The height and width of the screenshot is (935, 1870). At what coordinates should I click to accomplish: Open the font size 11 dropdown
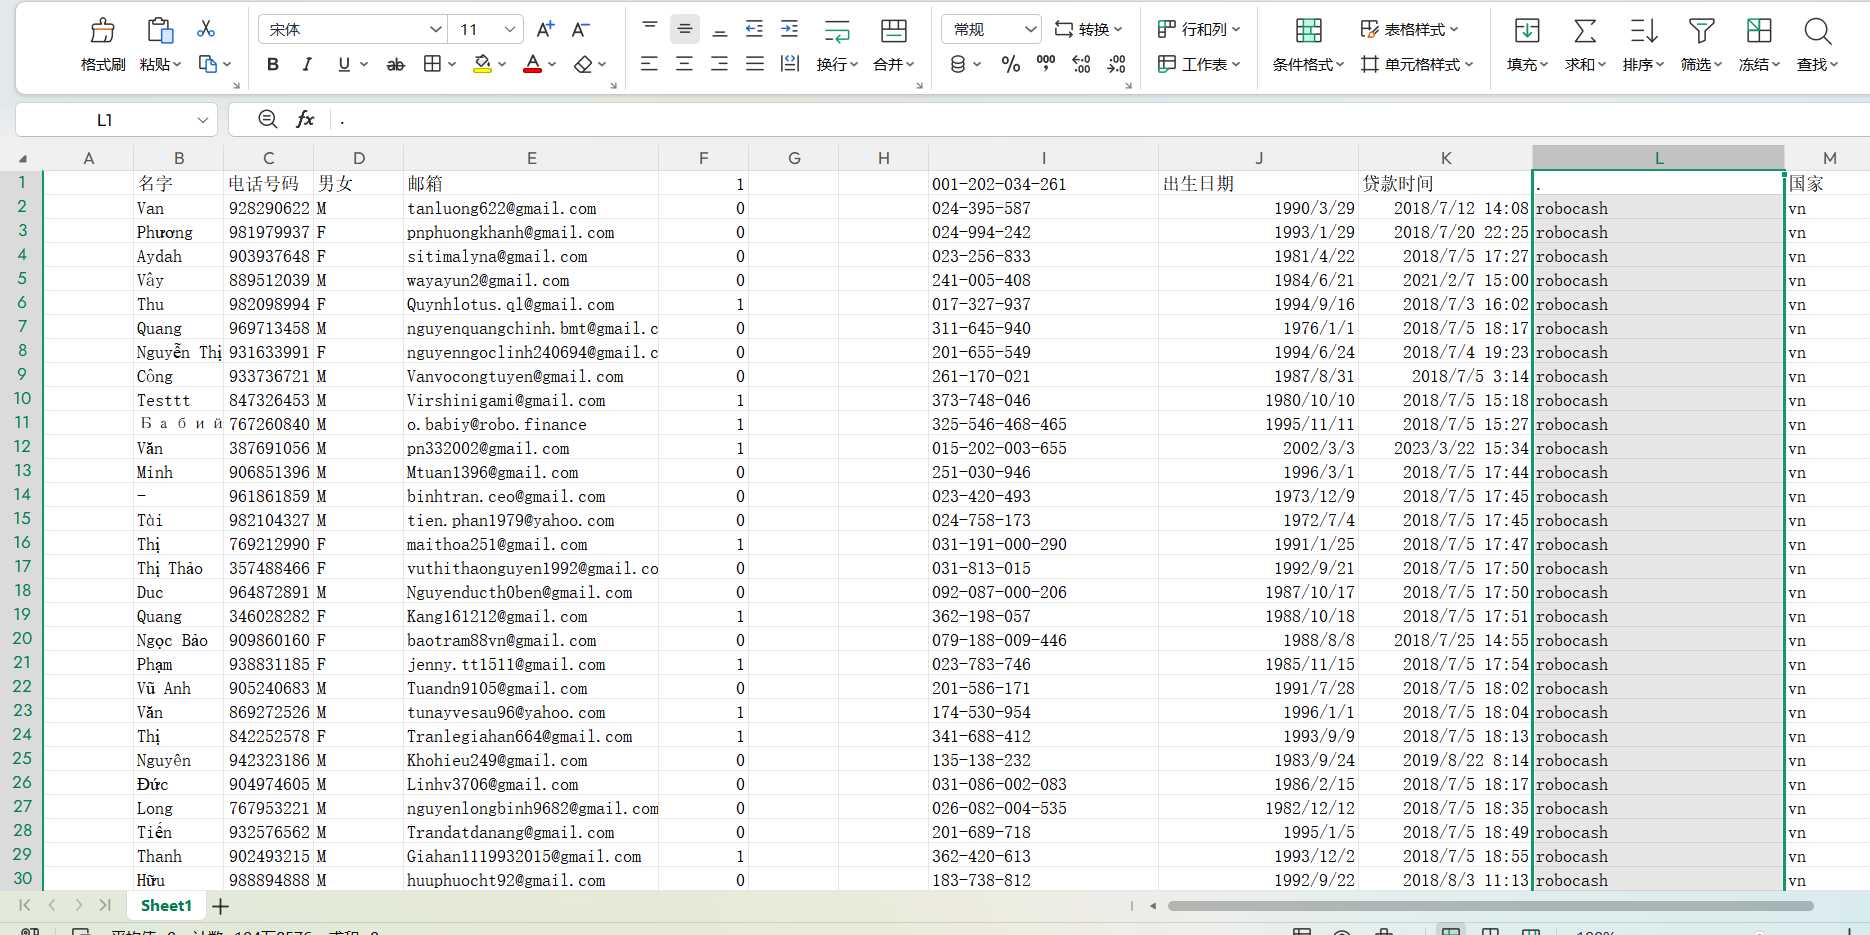coord(510,30)
